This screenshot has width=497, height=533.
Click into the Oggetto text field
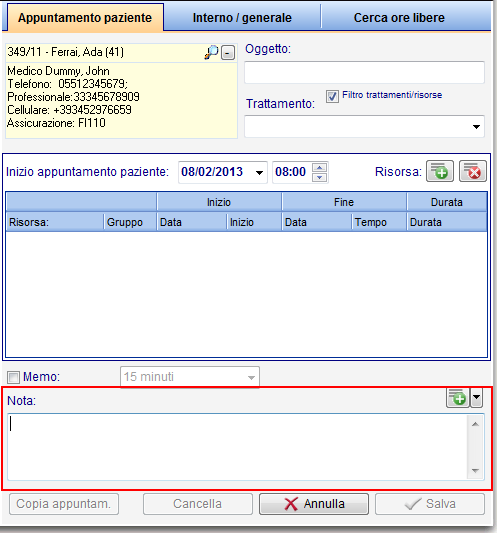[364, 72]
